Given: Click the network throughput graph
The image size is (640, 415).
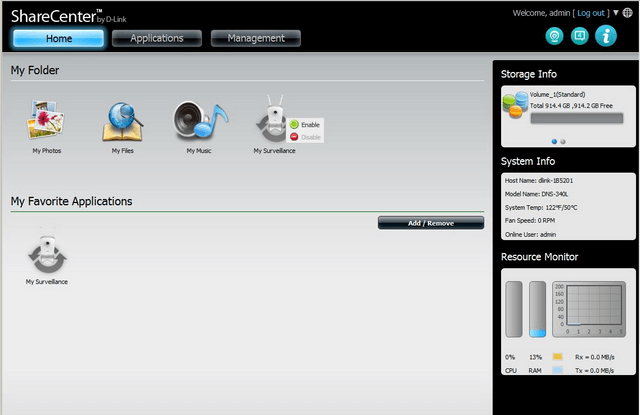Looking at the screenshot, I should pos(589,309).
